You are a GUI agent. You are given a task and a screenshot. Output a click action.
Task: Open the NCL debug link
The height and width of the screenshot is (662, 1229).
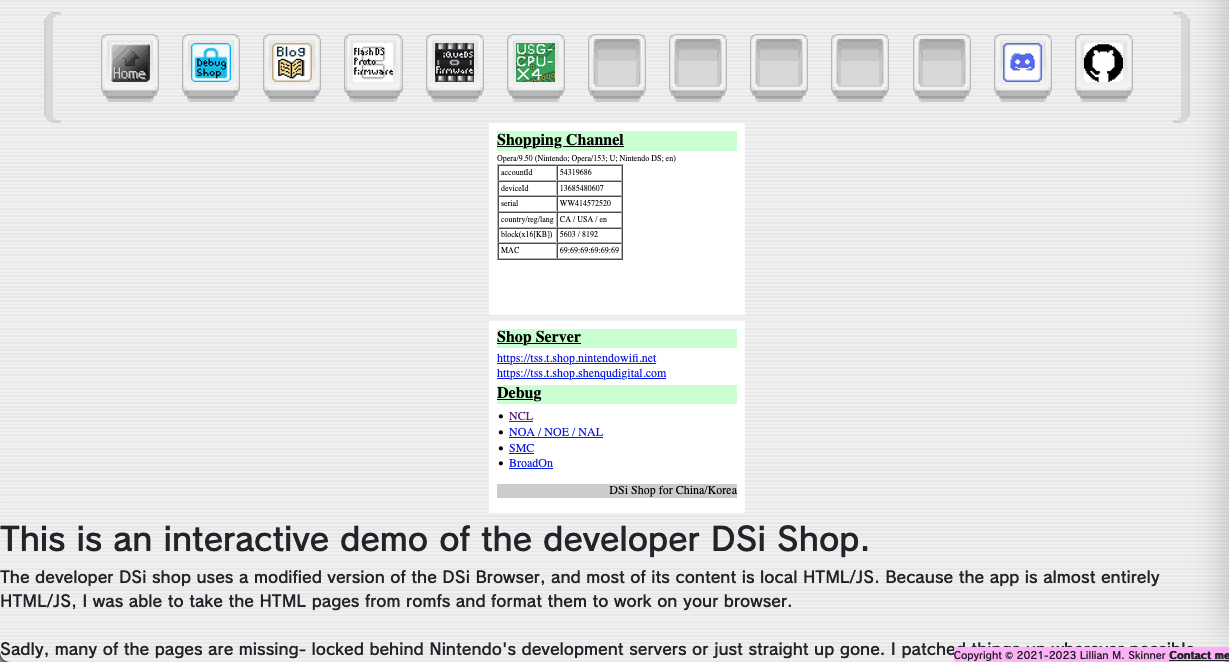(x=521, y=416)
